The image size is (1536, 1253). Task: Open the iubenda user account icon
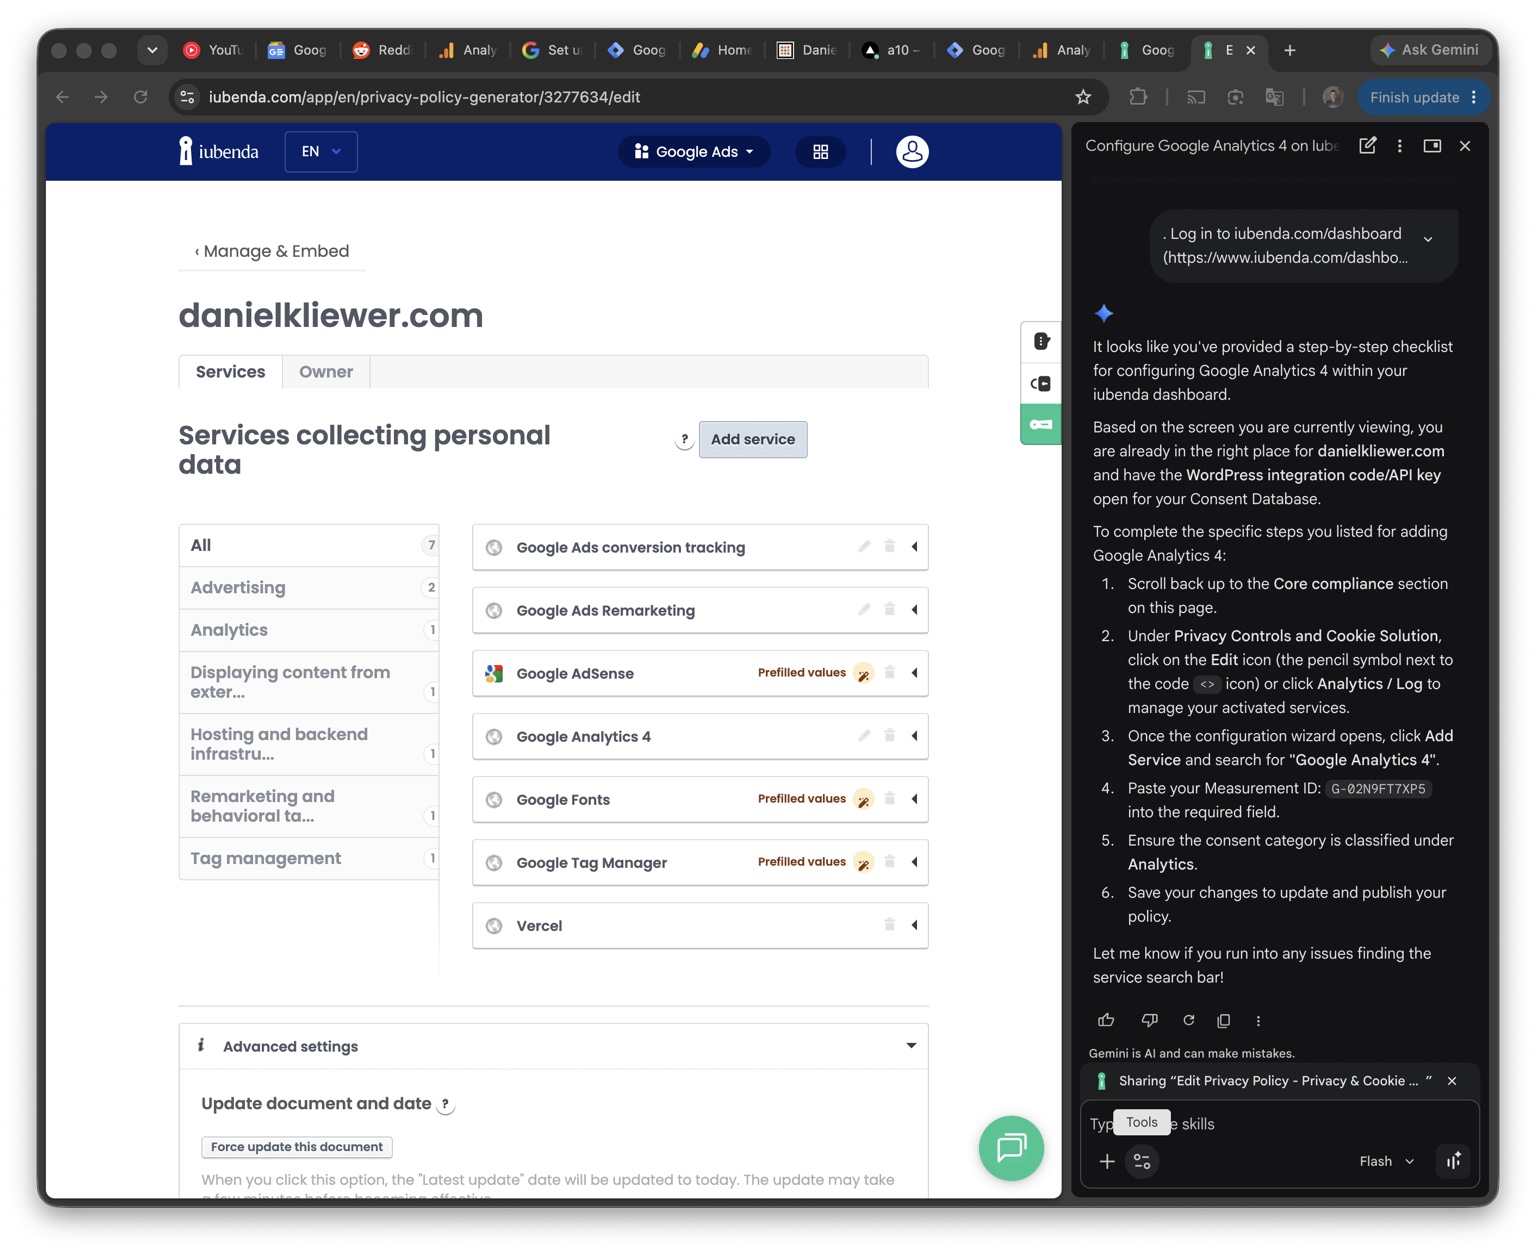tap(912, 152)
